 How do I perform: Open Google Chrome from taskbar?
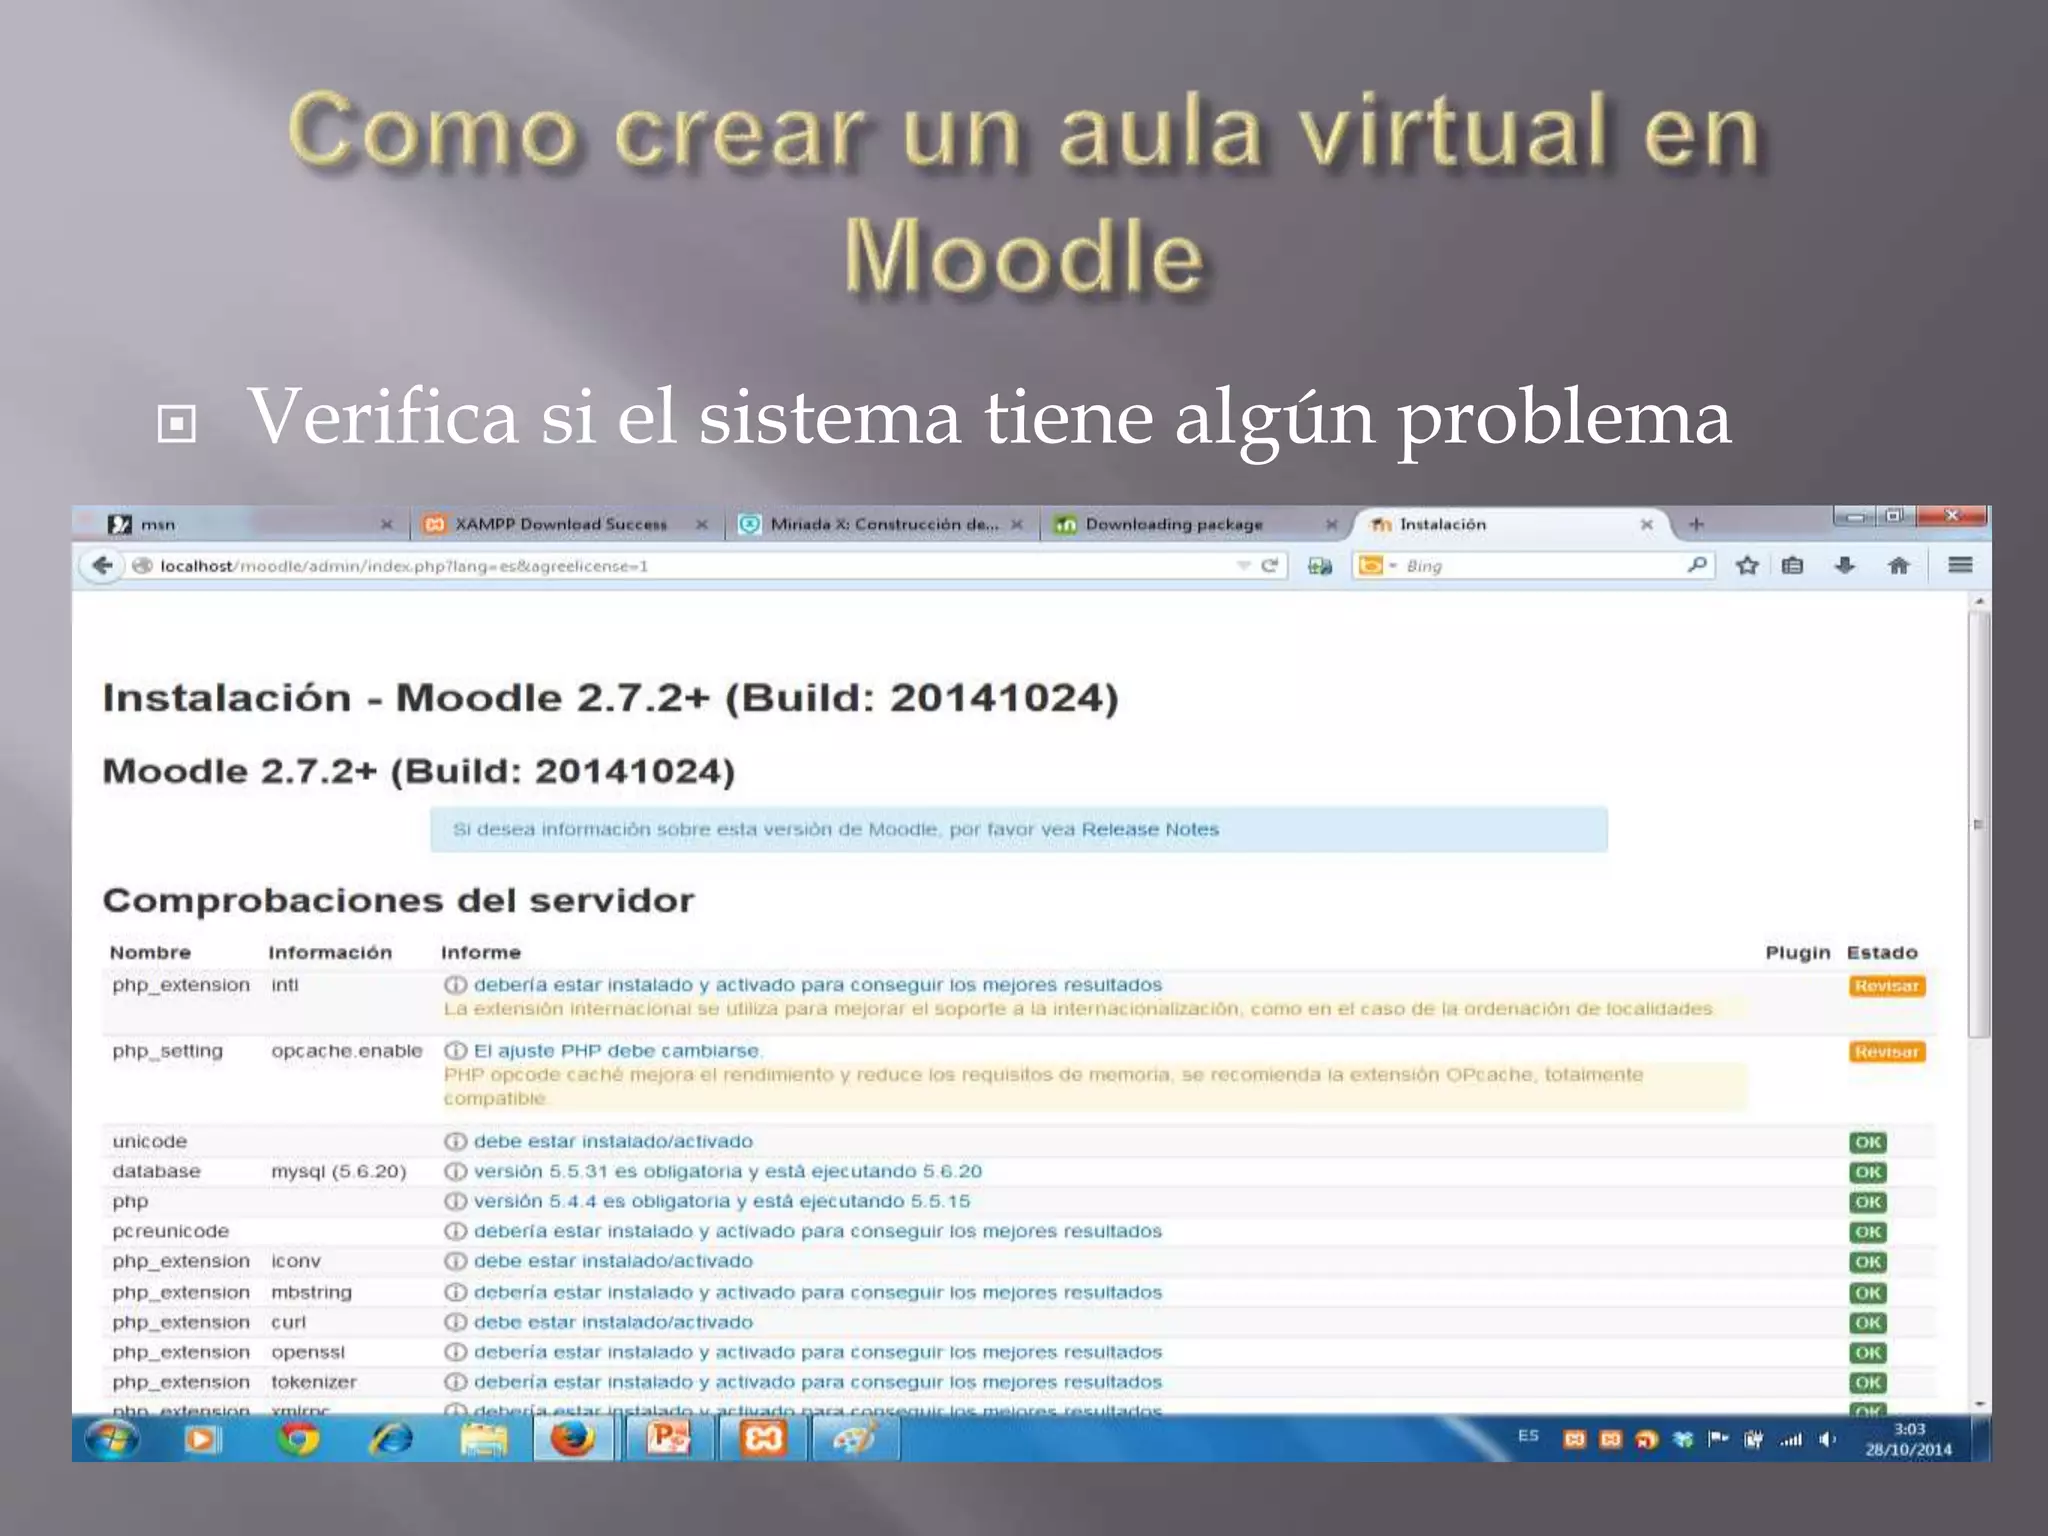(297, 1439)
